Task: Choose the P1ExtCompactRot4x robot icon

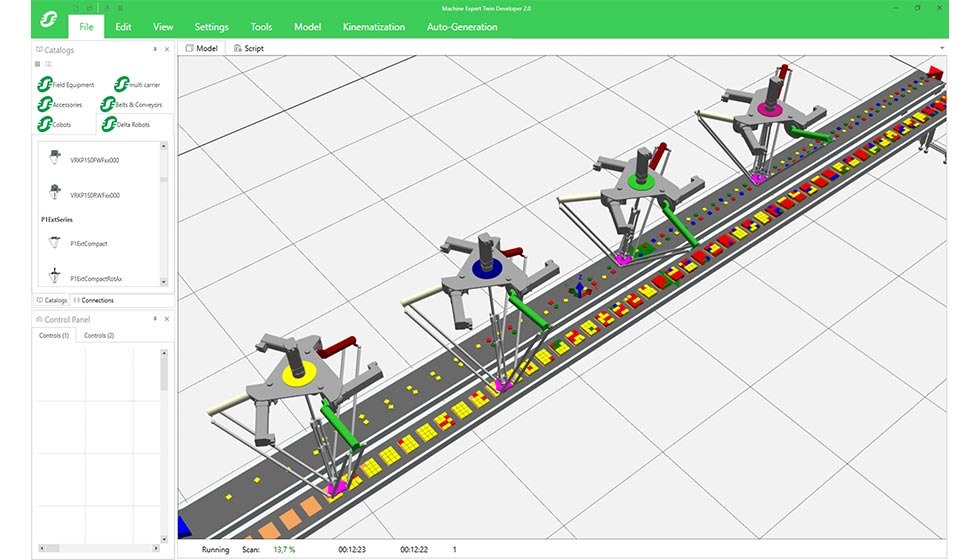Action: (53, 276)
